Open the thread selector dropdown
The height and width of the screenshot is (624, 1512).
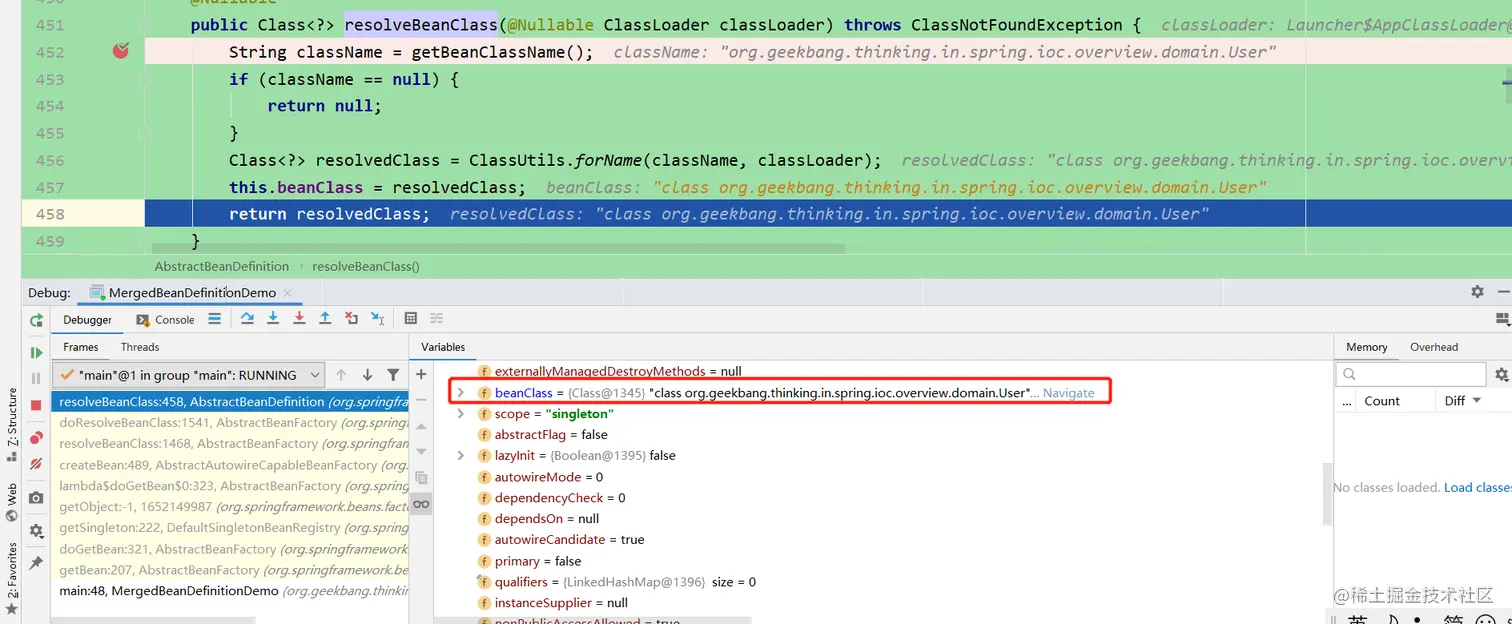tap(188, 375)
